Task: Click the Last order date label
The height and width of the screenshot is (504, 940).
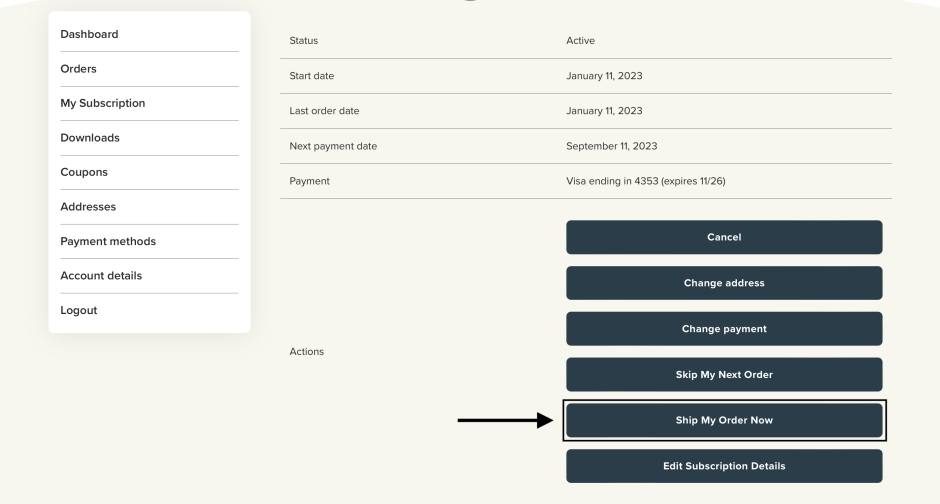Action: pyautogui.click(x=322, y=110)
